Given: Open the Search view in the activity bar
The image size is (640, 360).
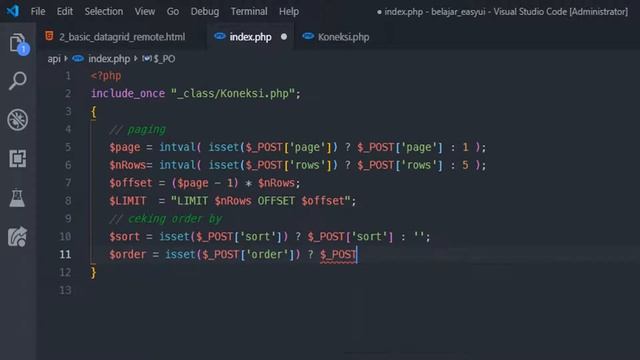Looking at the screenshot, I should [18, 81].
